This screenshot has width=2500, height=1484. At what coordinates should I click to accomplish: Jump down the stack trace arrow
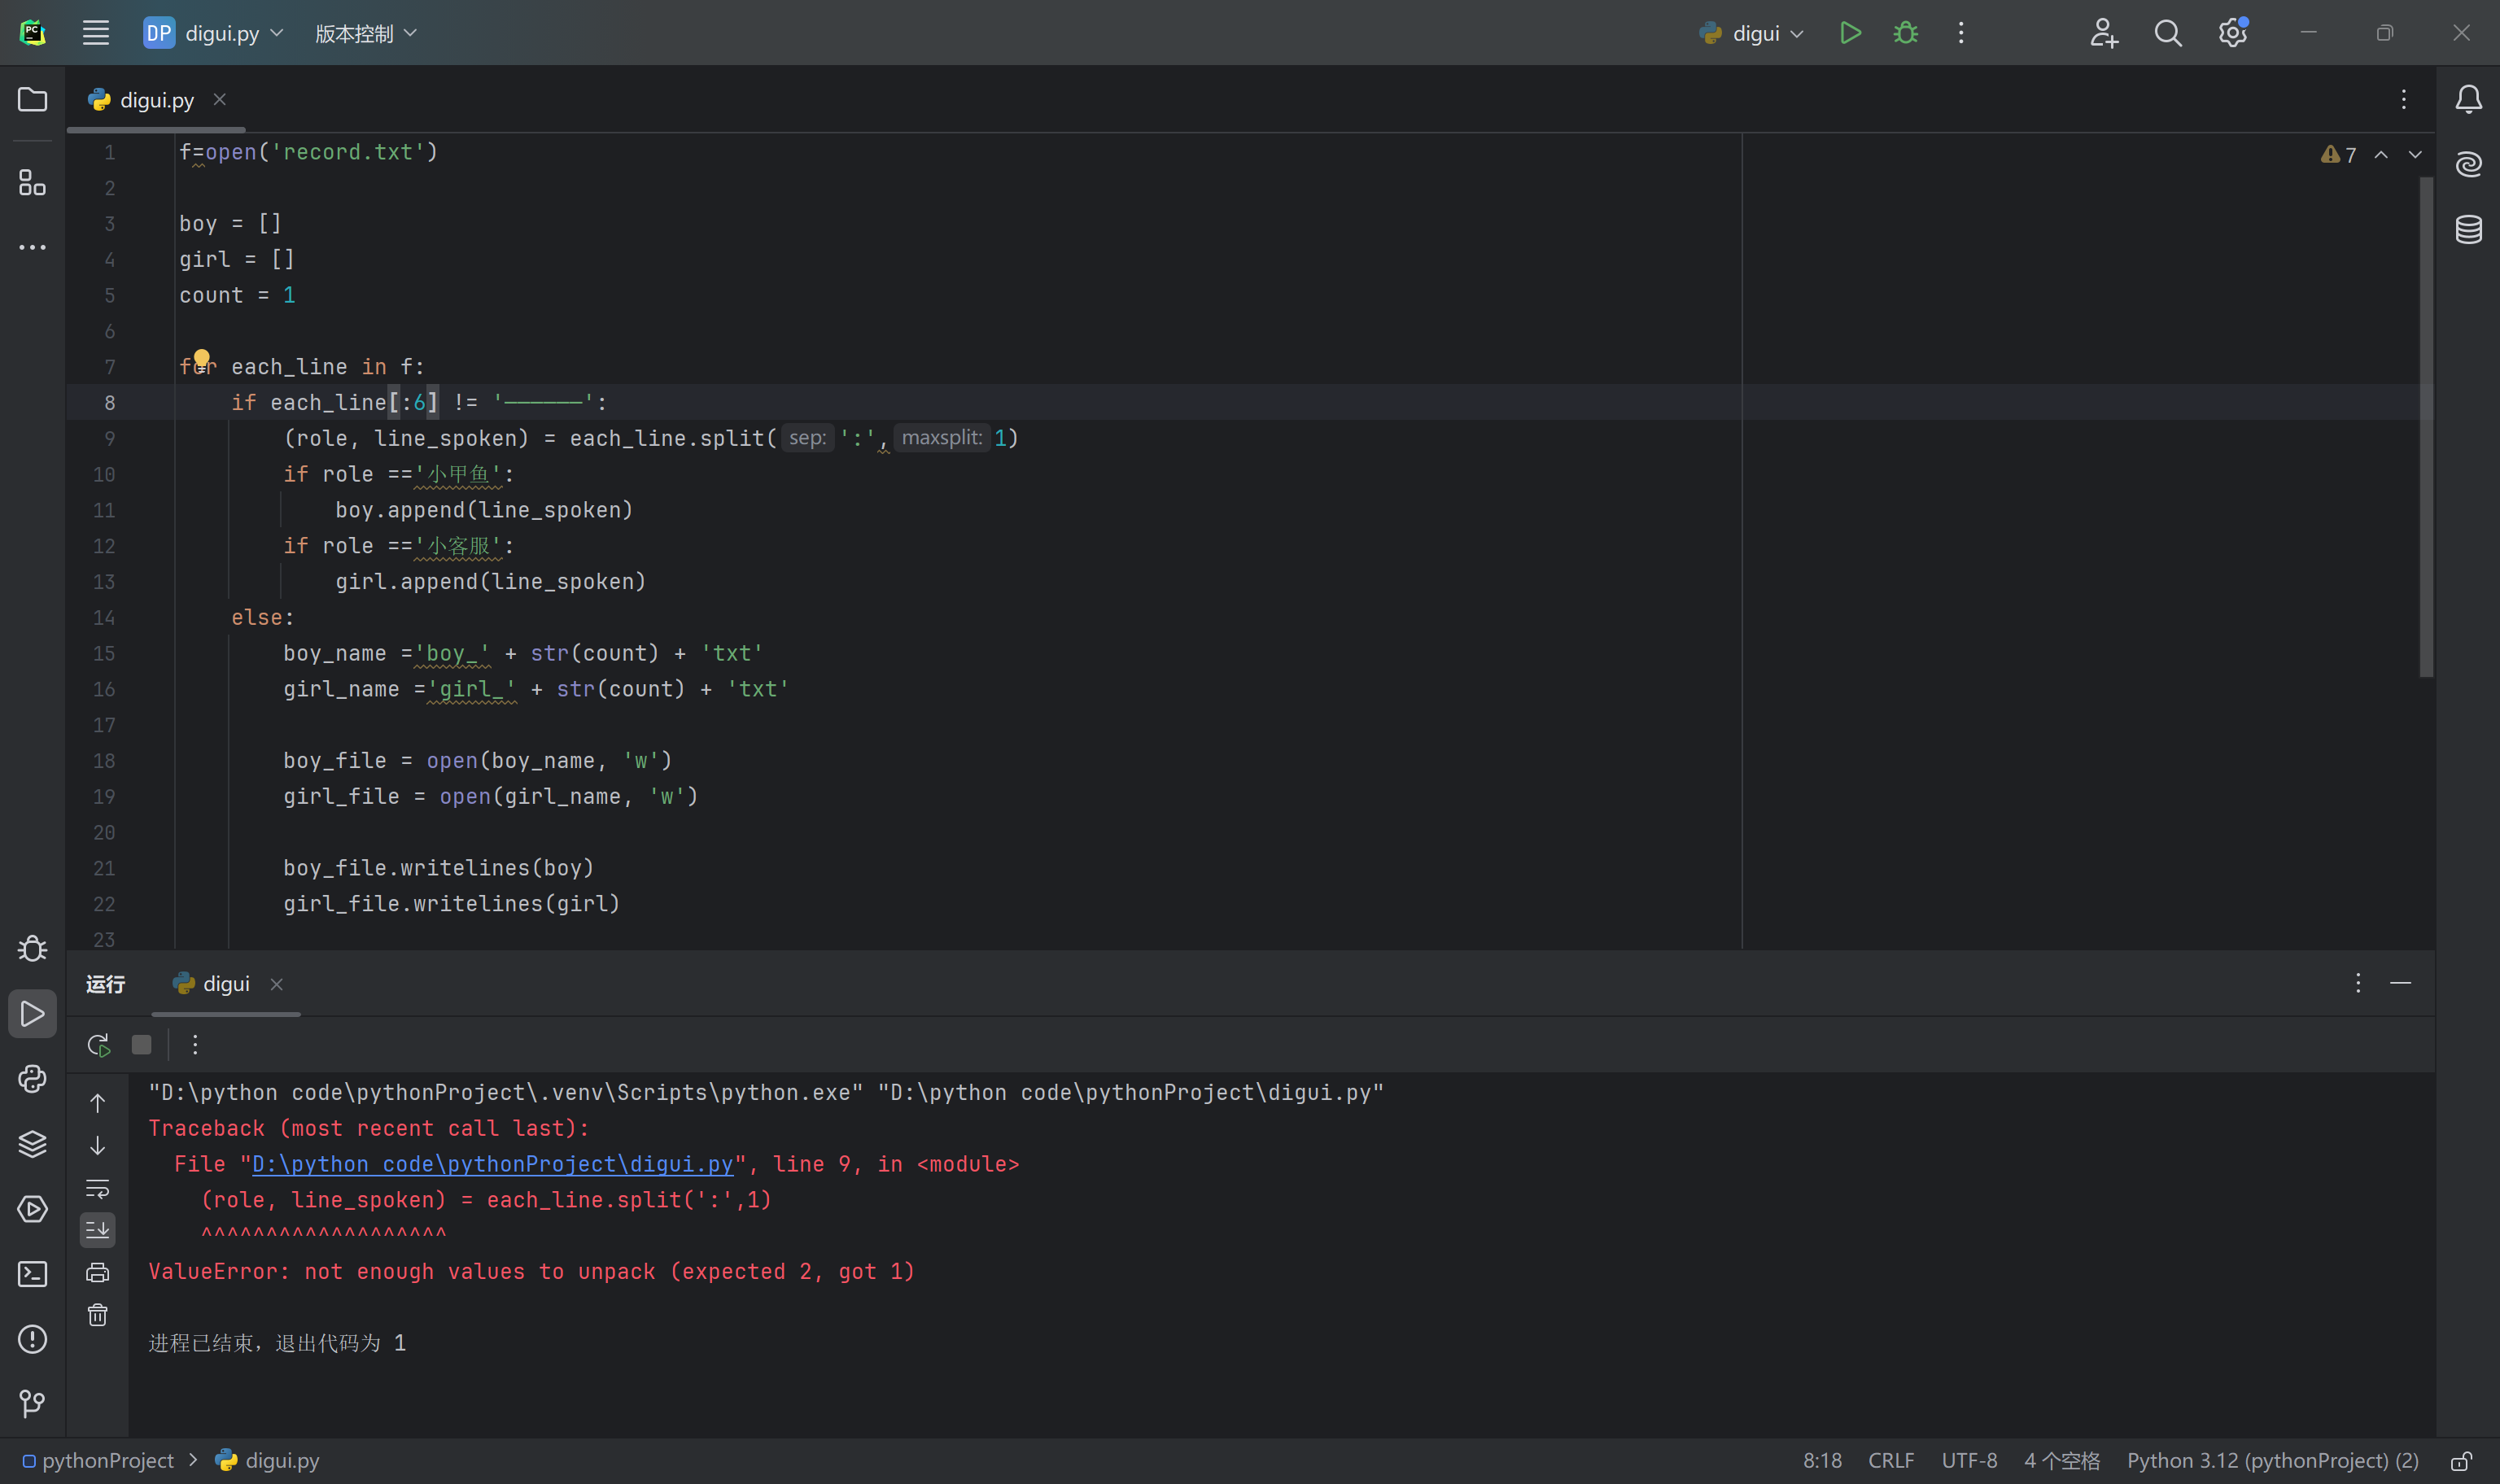click(x=97, y=1145)
